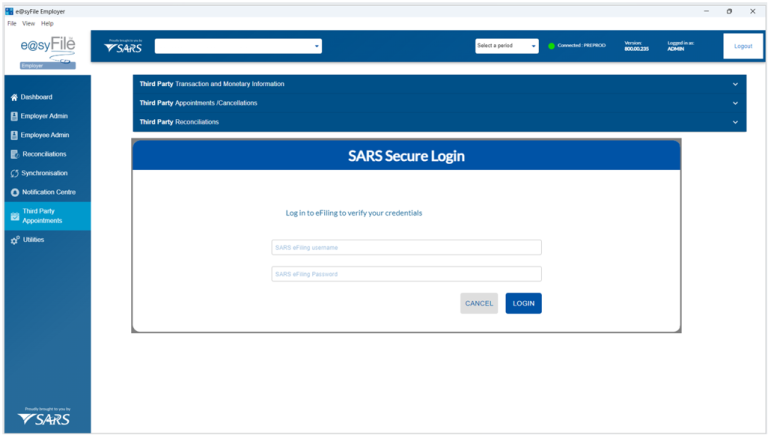Click the Logout button
768x435 pixels.
click(x=743, y=46)
